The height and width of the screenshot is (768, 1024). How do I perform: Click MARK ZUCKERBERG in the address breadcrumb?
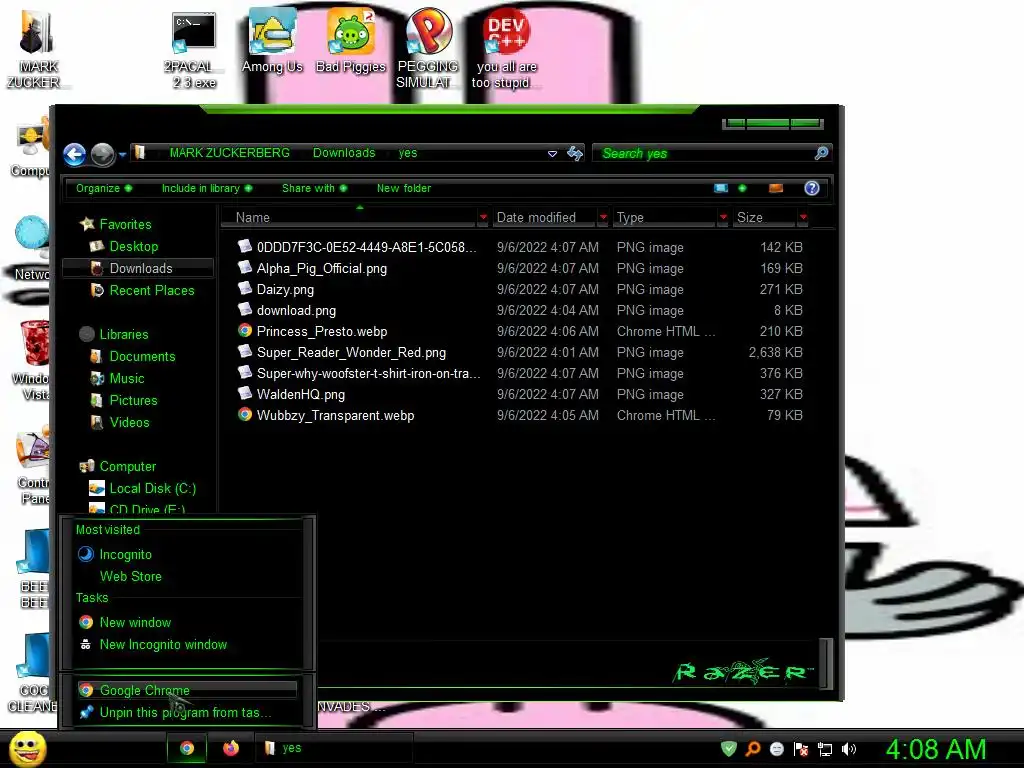(x=230, y=153)
